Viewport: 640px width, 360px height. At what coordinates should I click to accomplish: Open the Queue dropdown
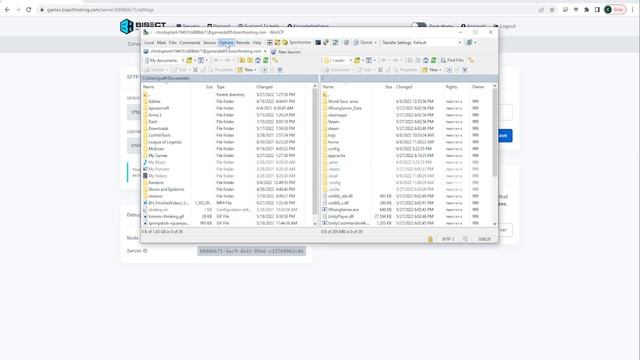pos(365,42)
